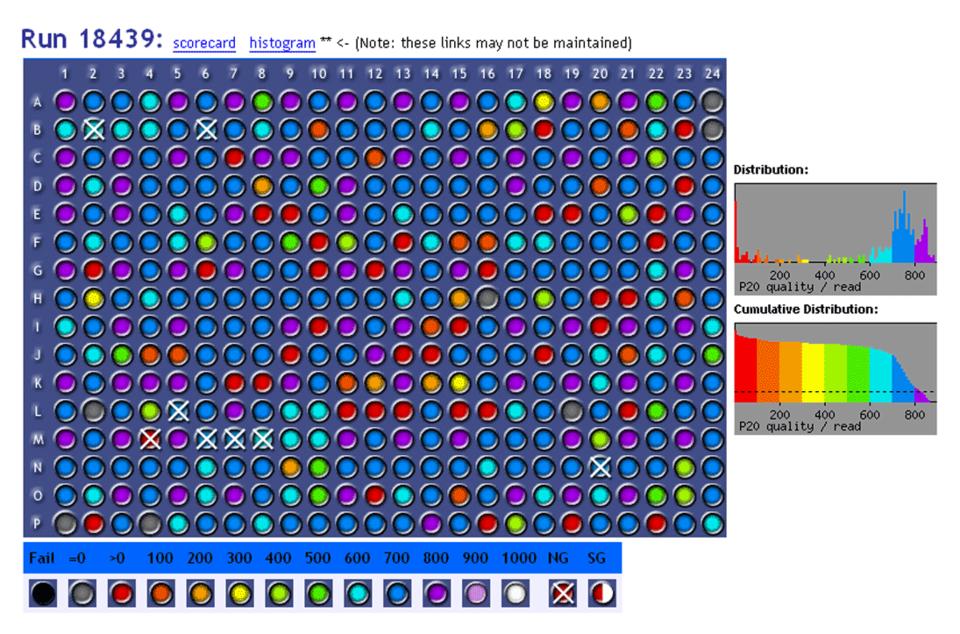This screenshot has width=960, height=634.
Task: Click the crossed-out well at B2
Action: click(94, 130)
